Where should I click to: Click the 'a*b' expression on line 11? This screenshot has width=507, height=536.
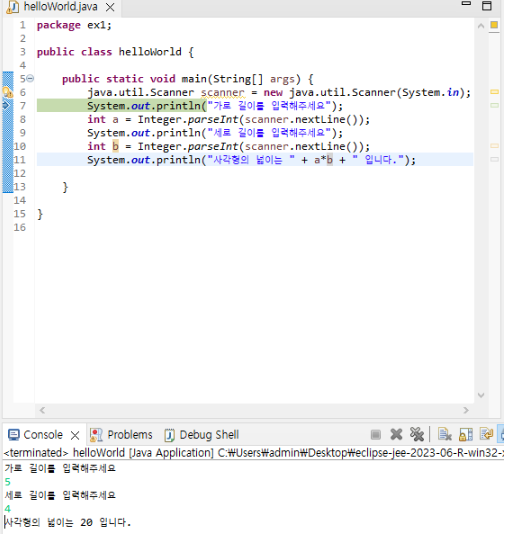tap(324, 160)
